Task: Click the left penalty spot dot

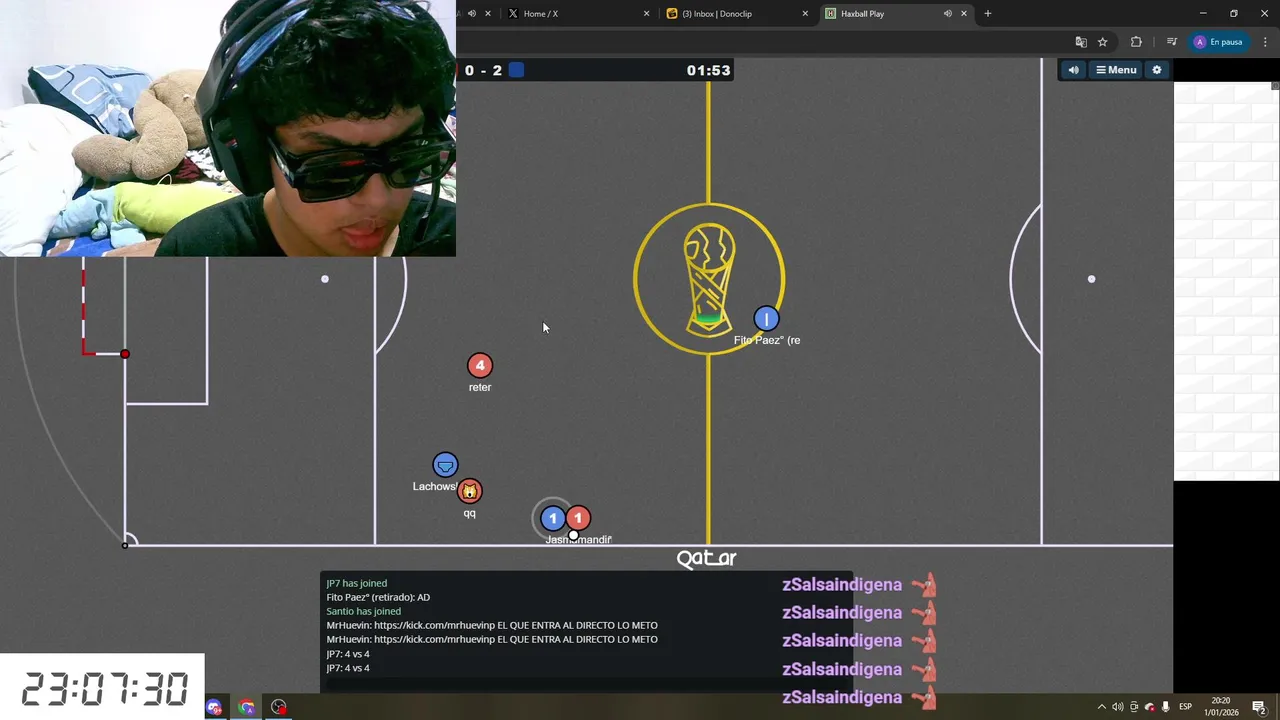Action: coord(325,279)
